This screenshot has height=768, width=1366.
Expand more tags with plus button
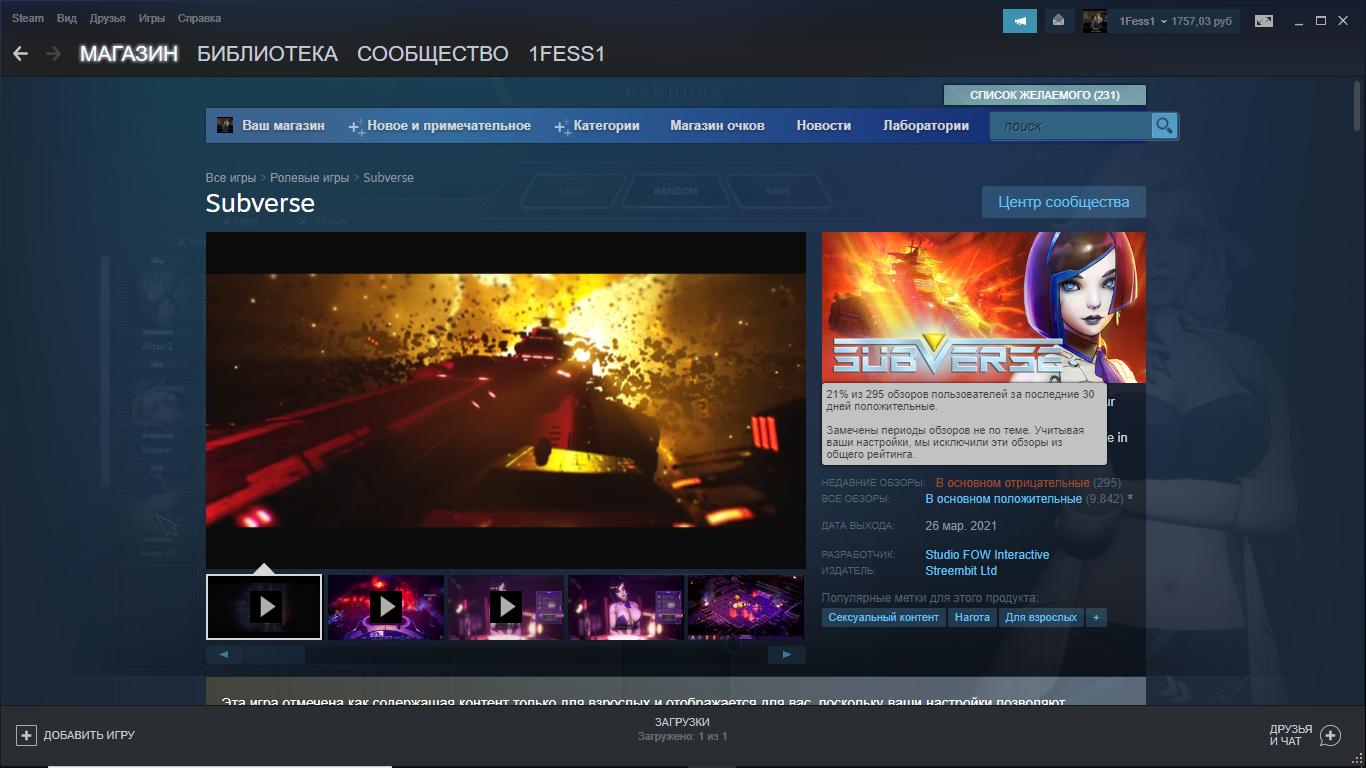(1096, 618)
